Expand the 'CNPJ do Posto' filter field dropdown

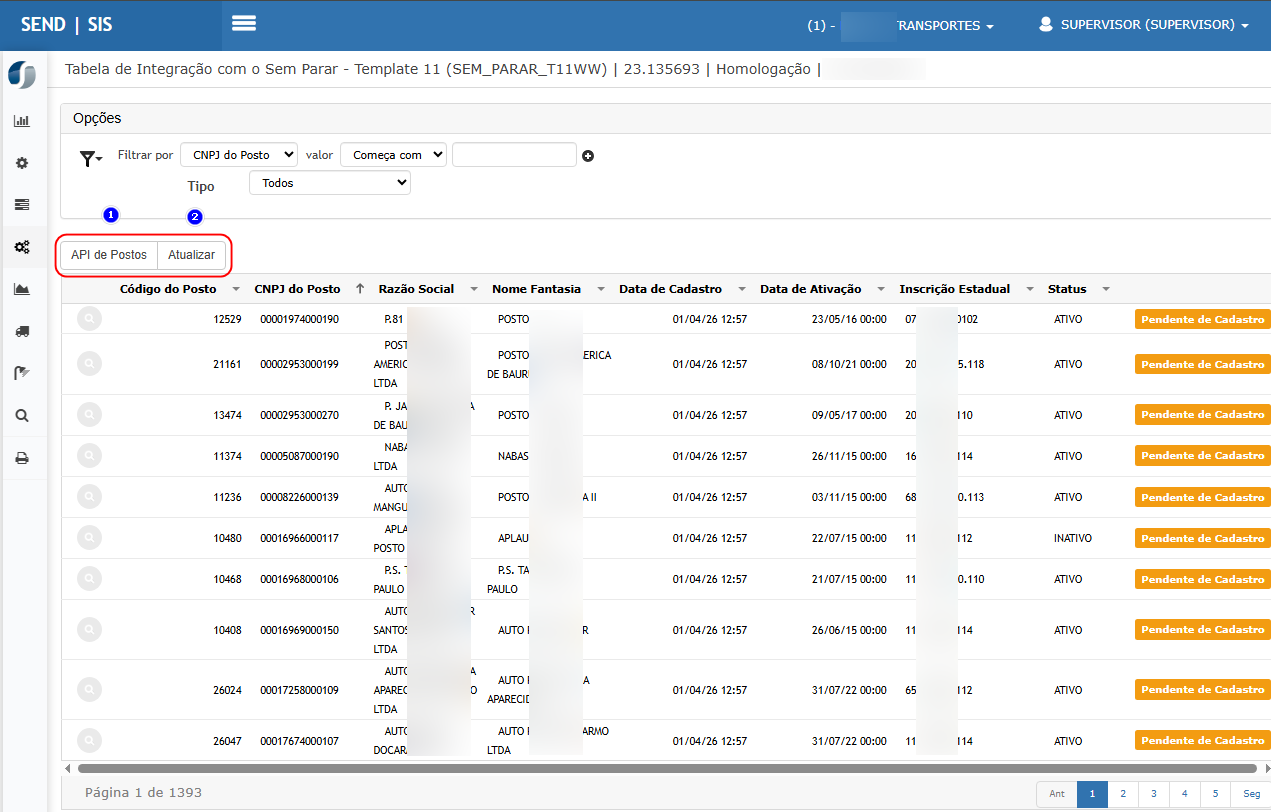(239, 155)
